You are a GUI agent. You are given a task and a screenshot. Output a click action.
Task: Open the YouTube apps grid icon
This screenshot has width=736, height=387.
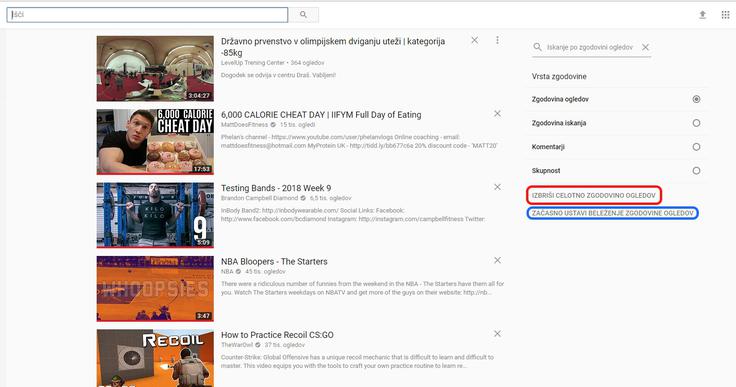[x=725, y=15]
